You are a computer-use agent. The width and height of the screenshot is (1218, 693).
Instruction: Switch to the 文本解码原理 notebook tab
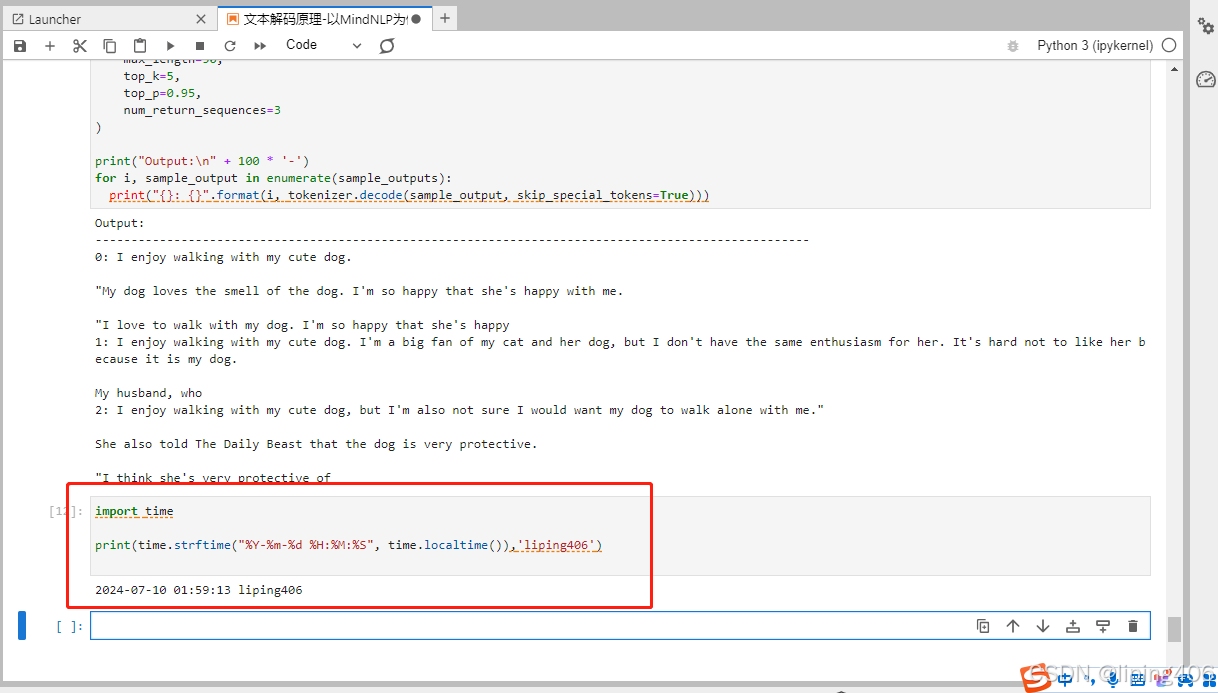click(x=324, y=19)
